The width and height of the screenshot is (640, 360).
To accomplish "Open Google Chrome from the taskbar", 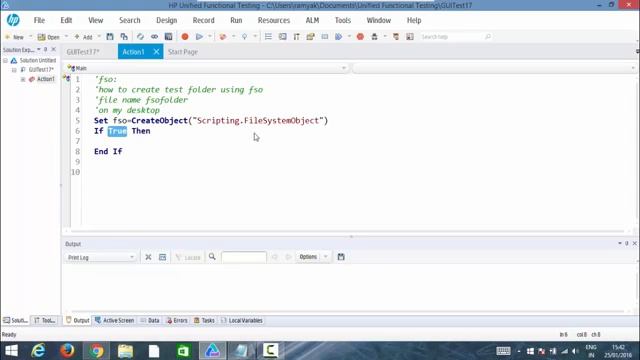I will [97, 351].
